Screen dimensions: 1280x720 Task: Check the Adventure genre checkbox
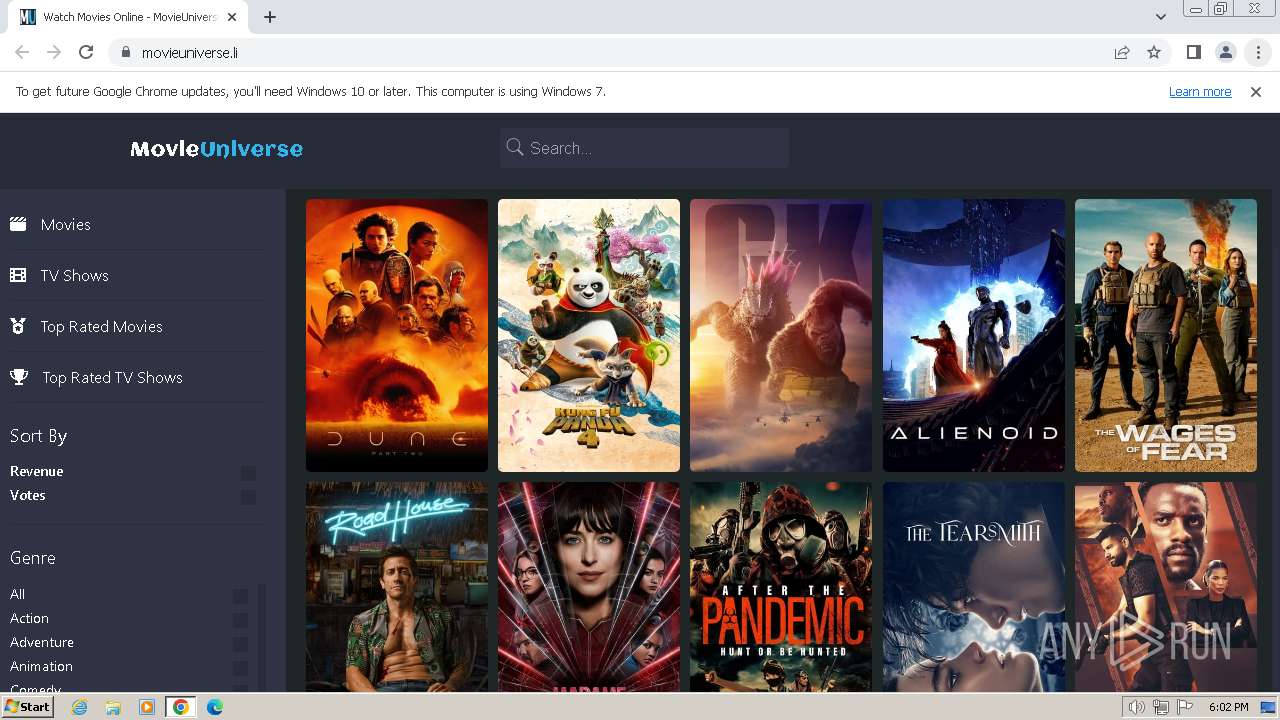point(240,644)
